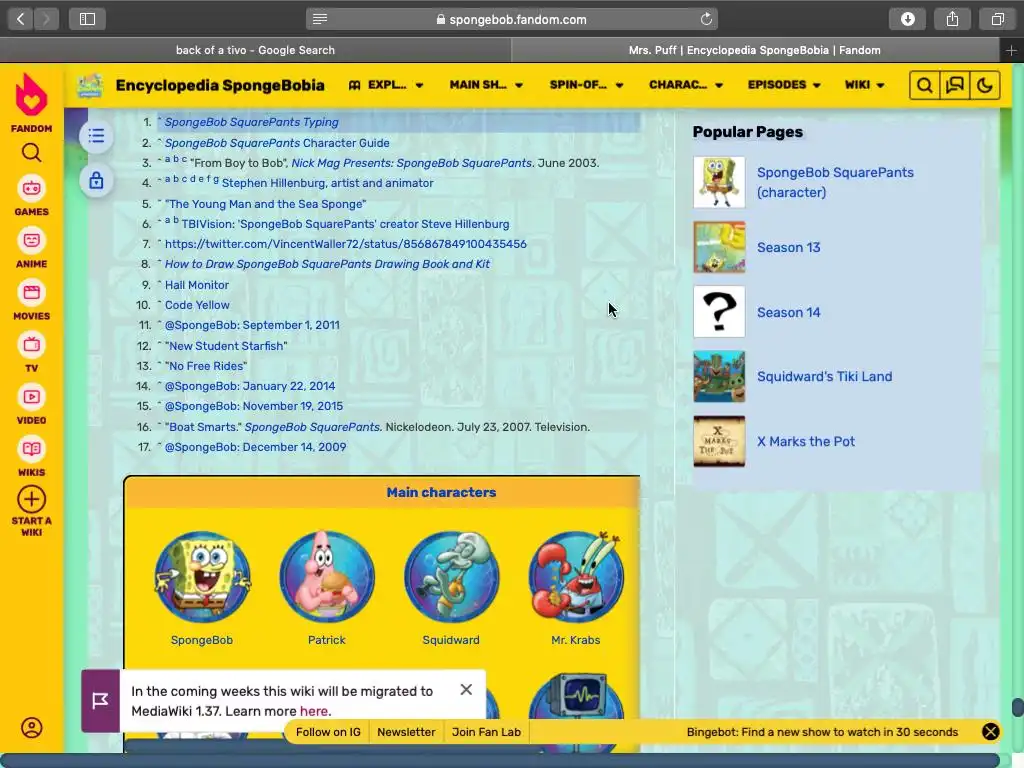Click the page lock icon
The width and height of the screenshot is (1024, 768).
[x=96, y=180]
